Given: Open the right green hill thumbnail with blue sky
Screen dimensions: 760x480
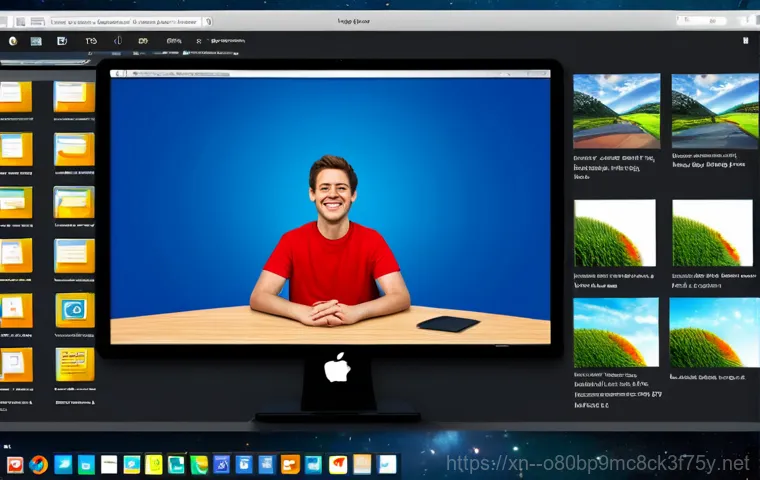Looking at the screenshot, I should coord(714,333).
